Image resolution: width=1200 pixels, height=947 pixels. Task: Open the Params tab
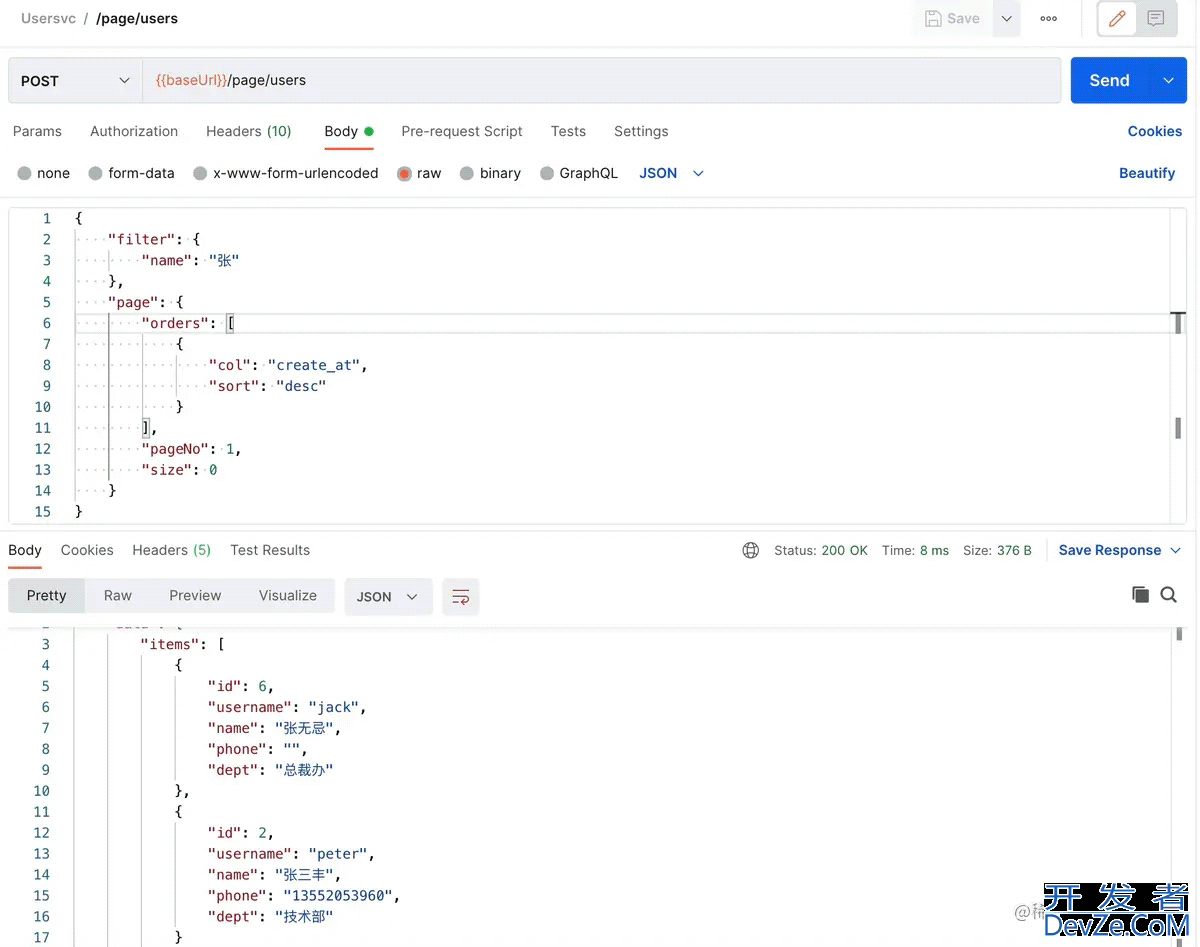tap(37, 131)
